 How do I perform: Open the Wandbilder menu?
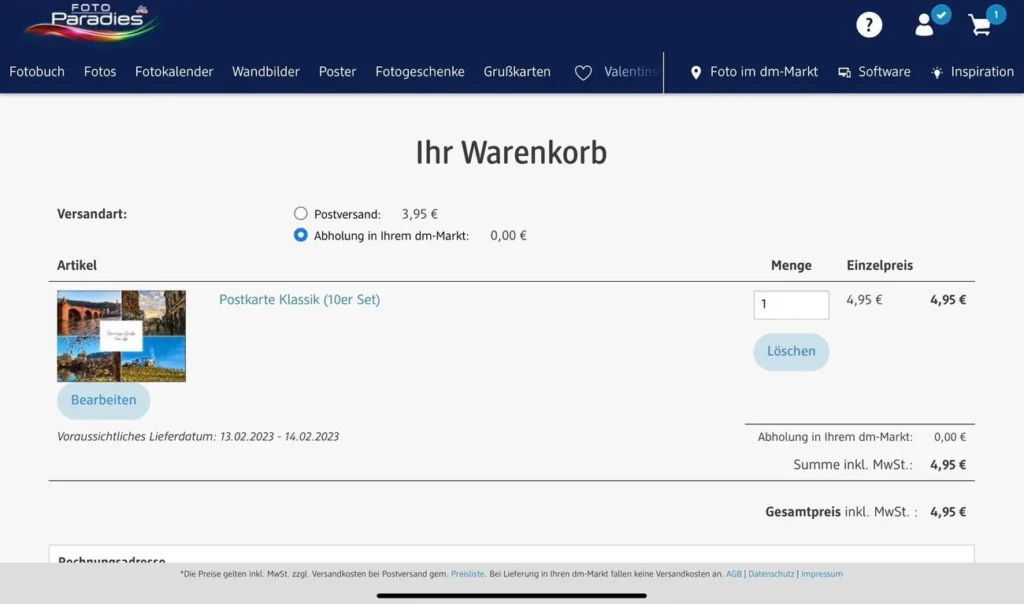click(266, 72)
